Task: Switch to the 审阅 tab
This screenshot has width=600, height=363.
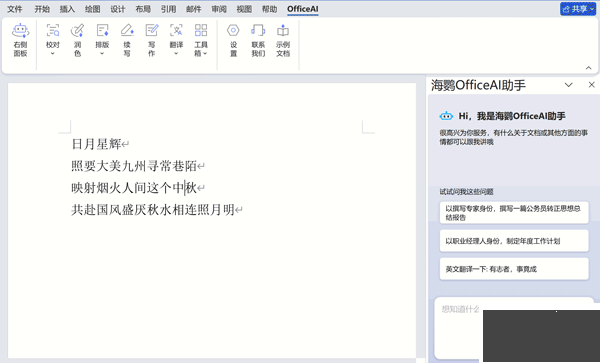Action: point(219,9)
